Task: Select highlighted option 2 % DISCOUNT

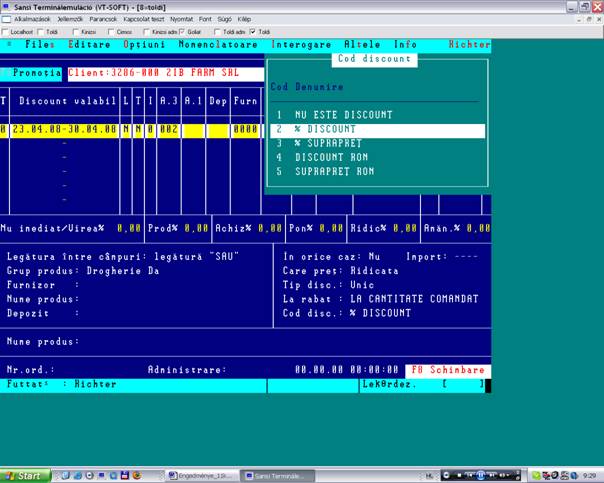Action: (378, 131)
